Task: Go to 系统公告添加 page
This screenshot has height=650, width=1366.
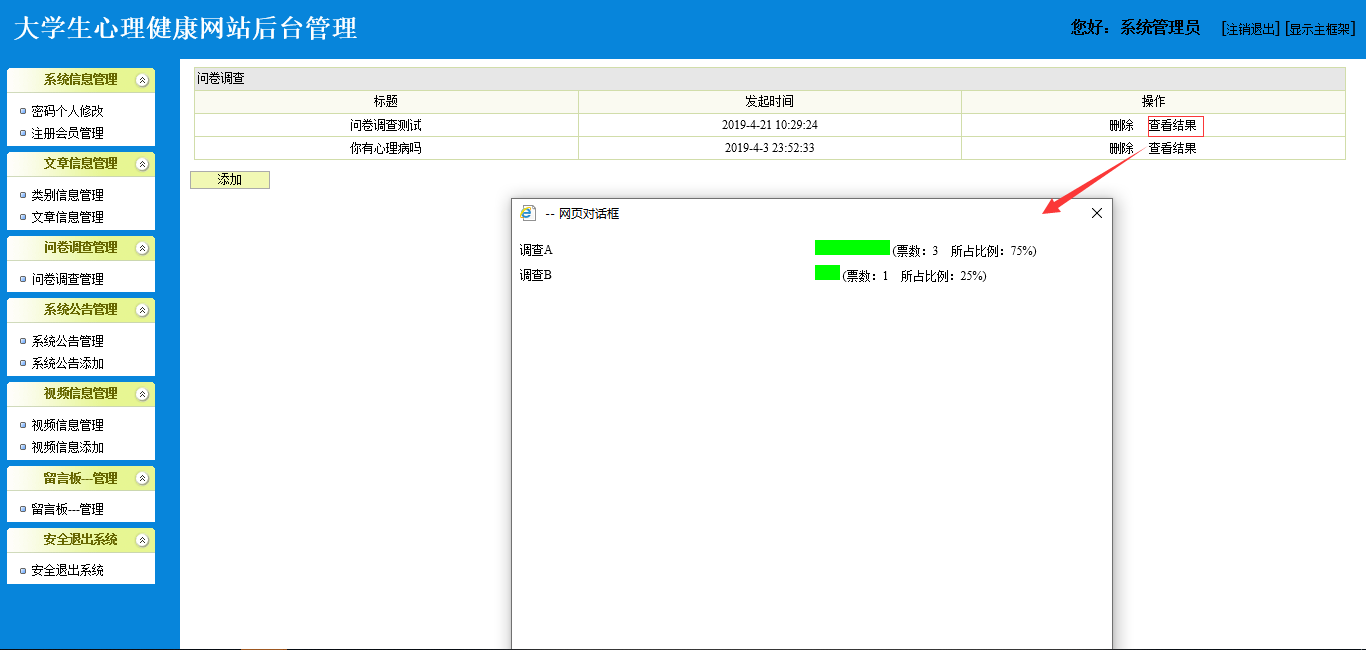Action: [x=67, y=363]
